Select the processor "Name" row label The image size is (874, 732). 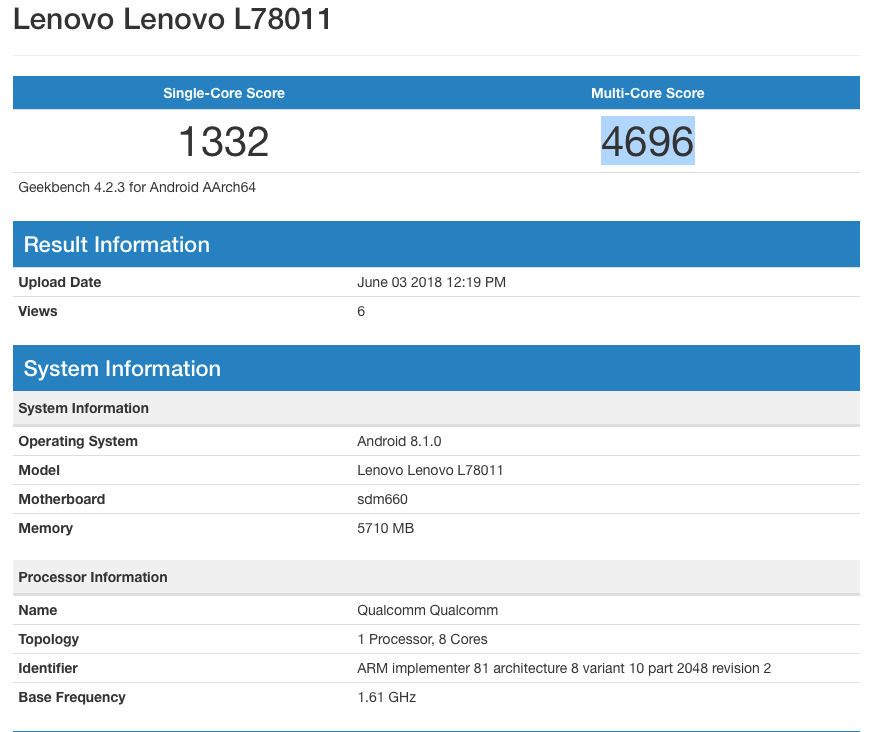click(x=38, y=610)
